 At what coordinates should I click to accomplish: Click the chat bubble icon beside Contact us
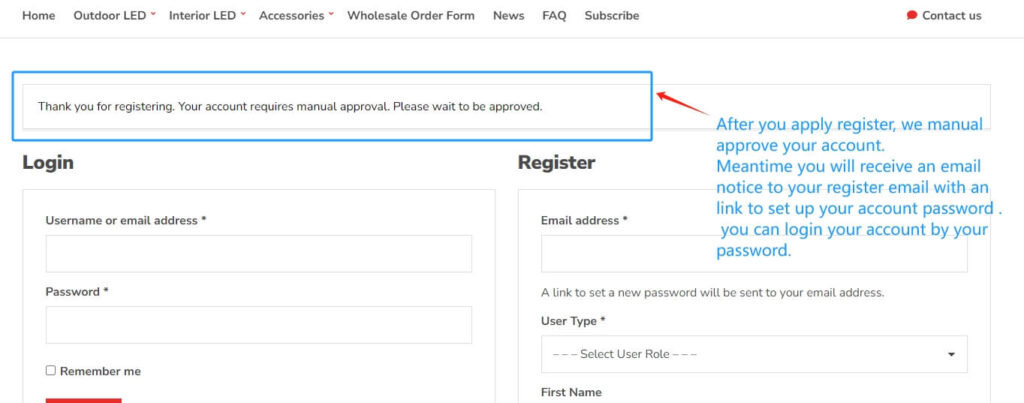[911, 15]
